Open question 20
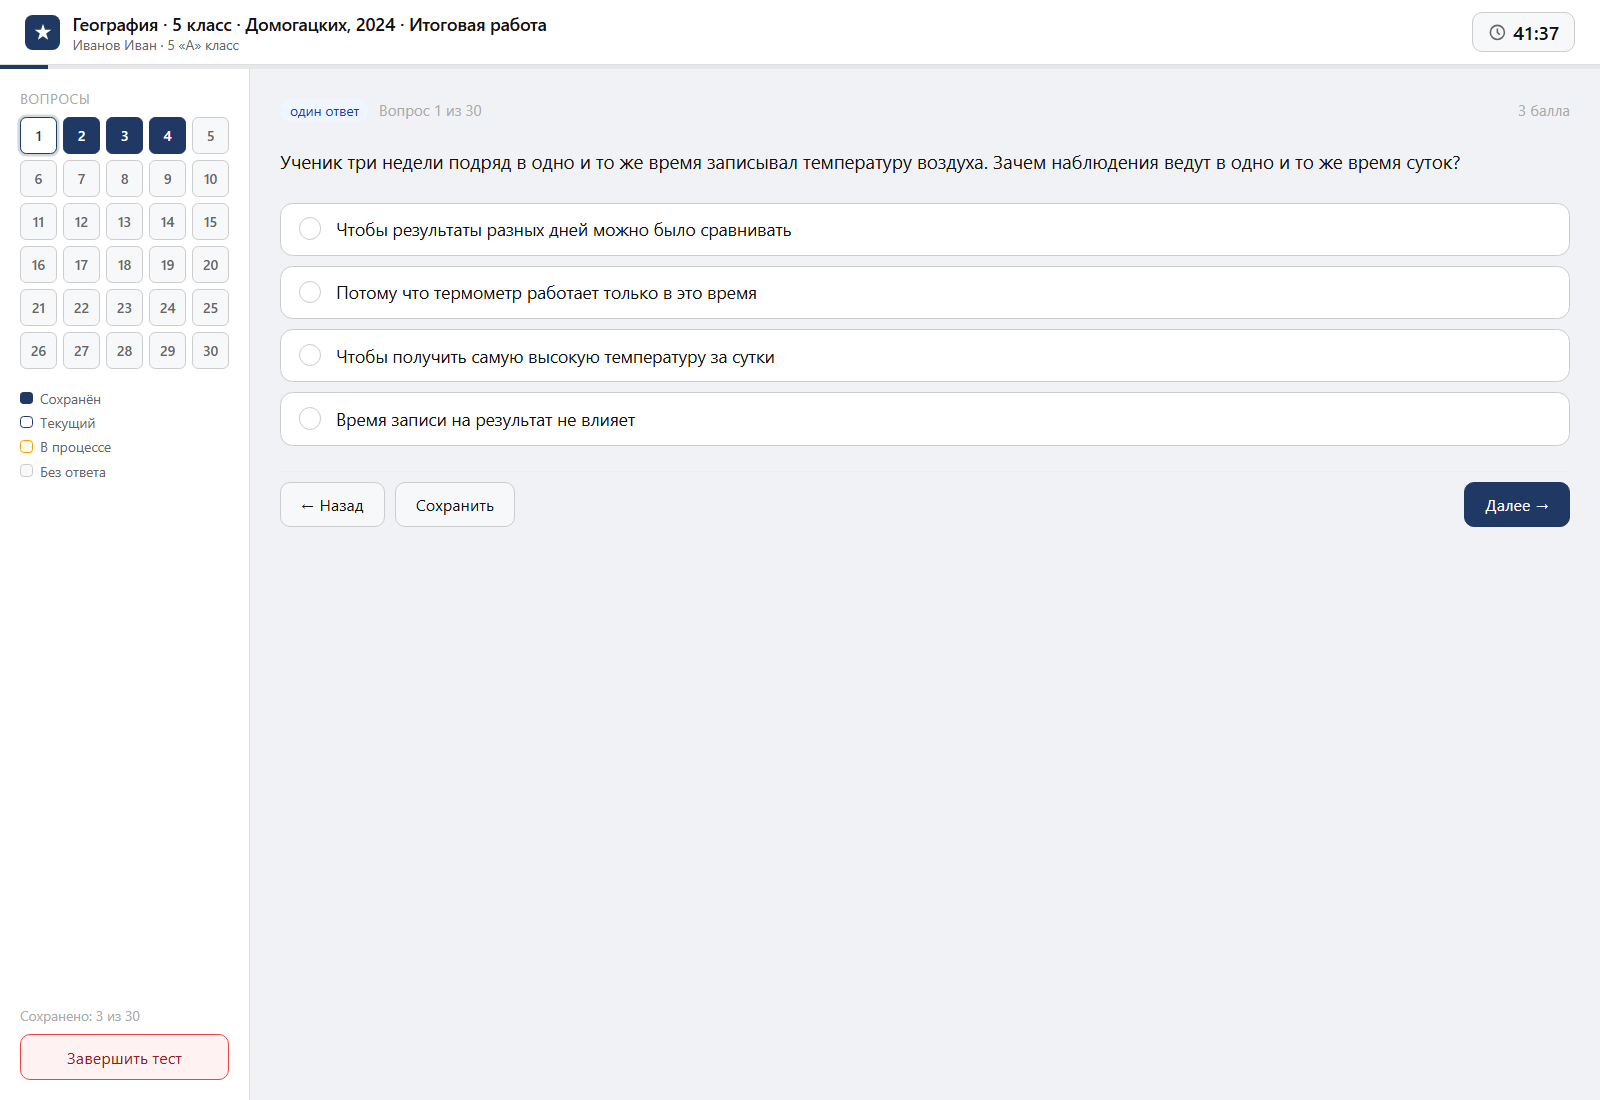The image size is (1600, 1100). 210,265
